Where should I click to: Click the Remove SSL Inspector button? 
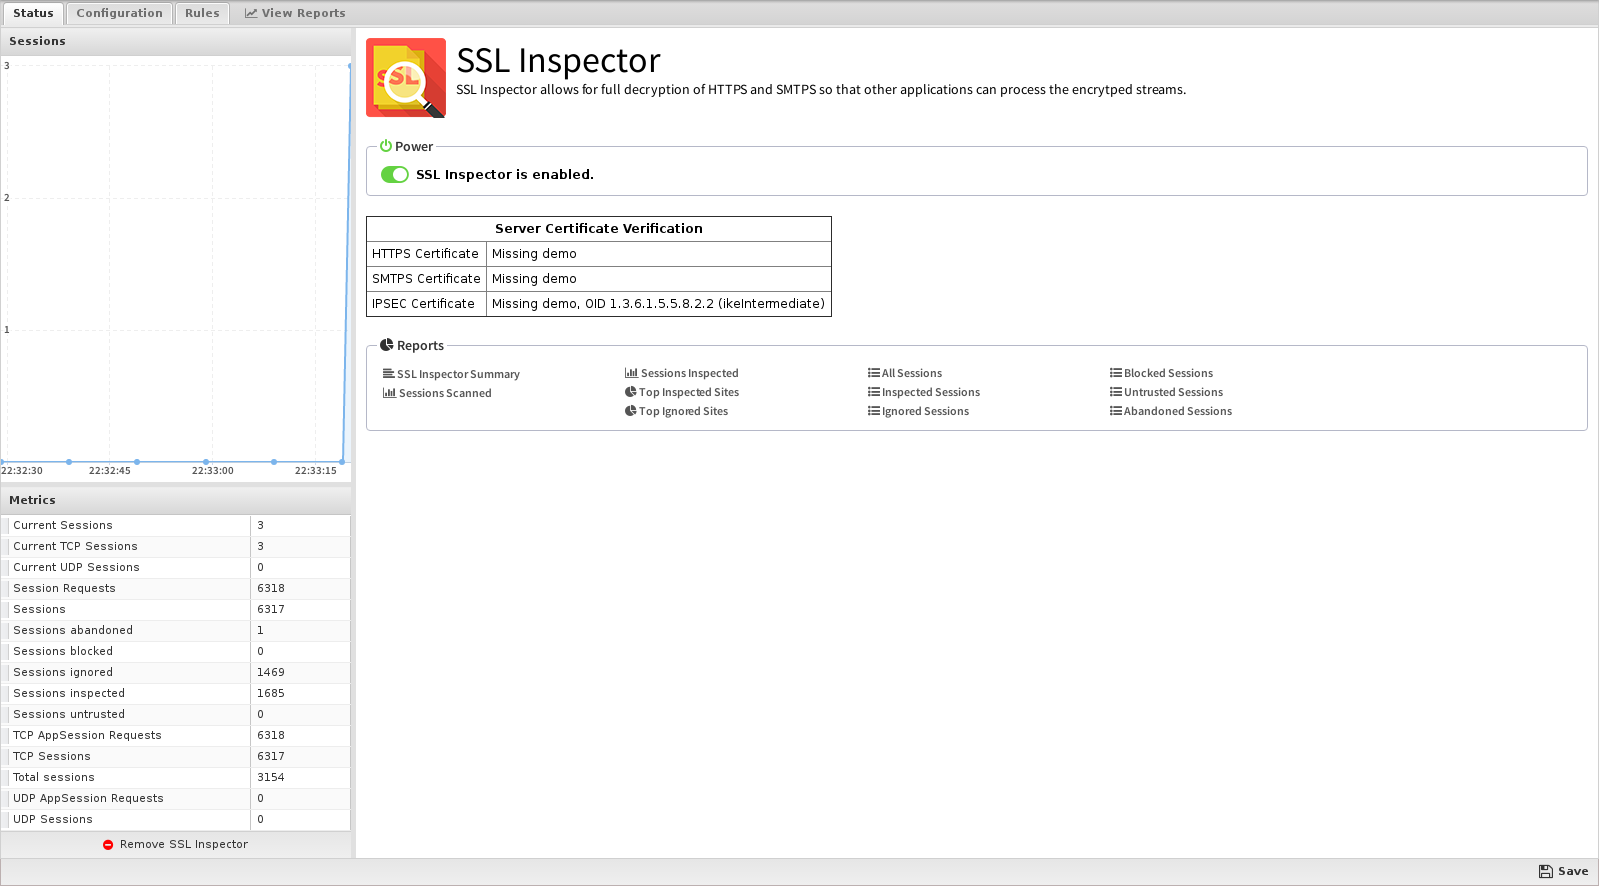point(176,845)
